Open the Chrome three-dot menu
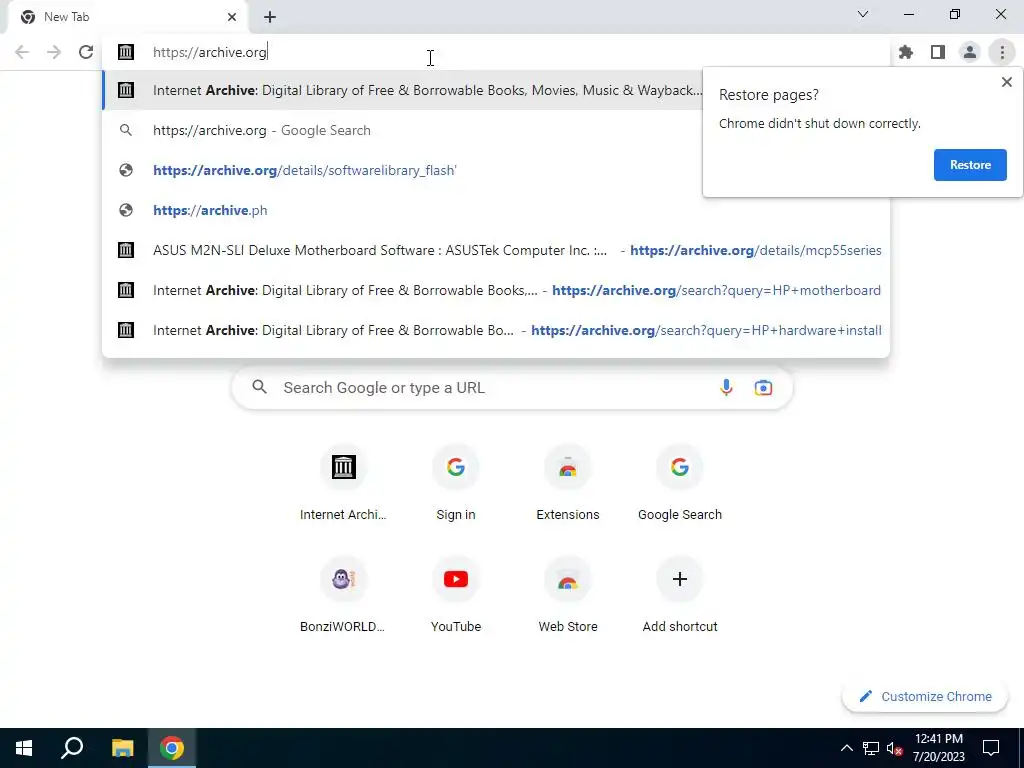 [x=1002, y=52]
